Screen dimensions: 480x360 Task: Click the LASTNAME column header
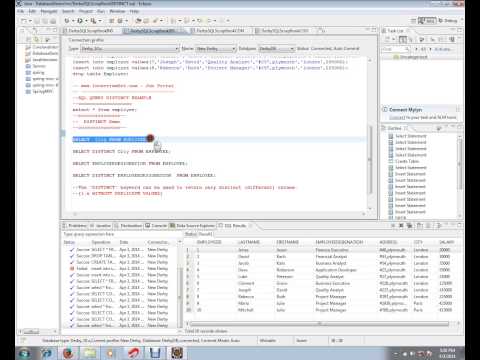coord(249,242)
